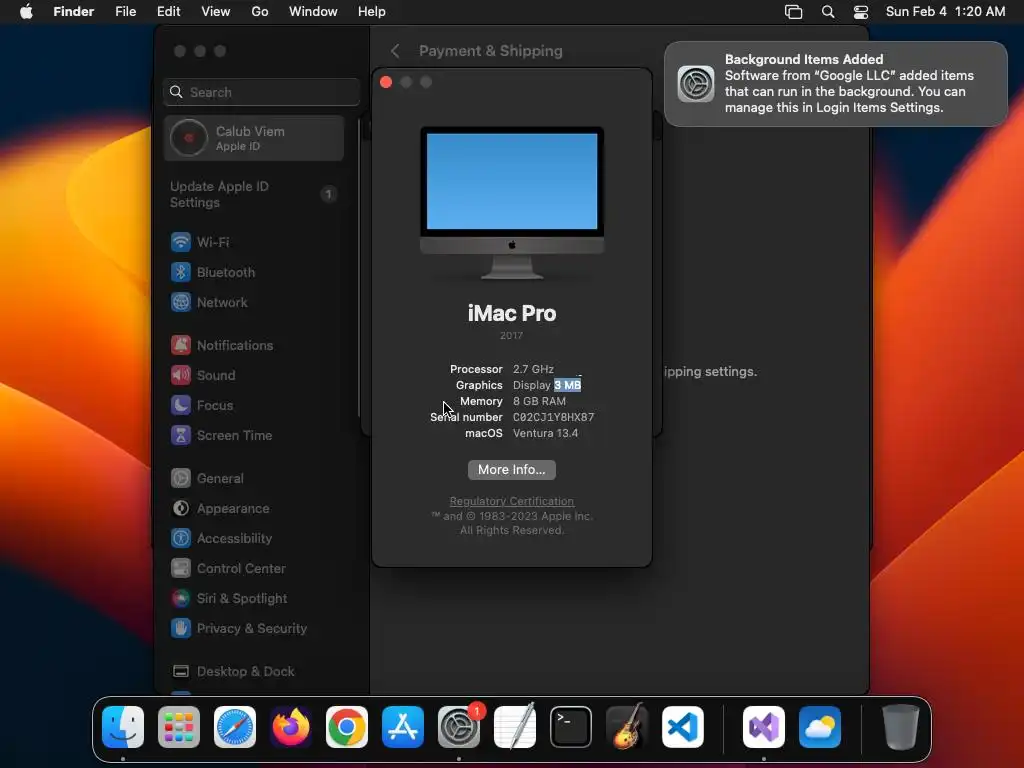
Task: Select serial number C02CJ1Y8HX87 text
Action: tap(553, 417)
